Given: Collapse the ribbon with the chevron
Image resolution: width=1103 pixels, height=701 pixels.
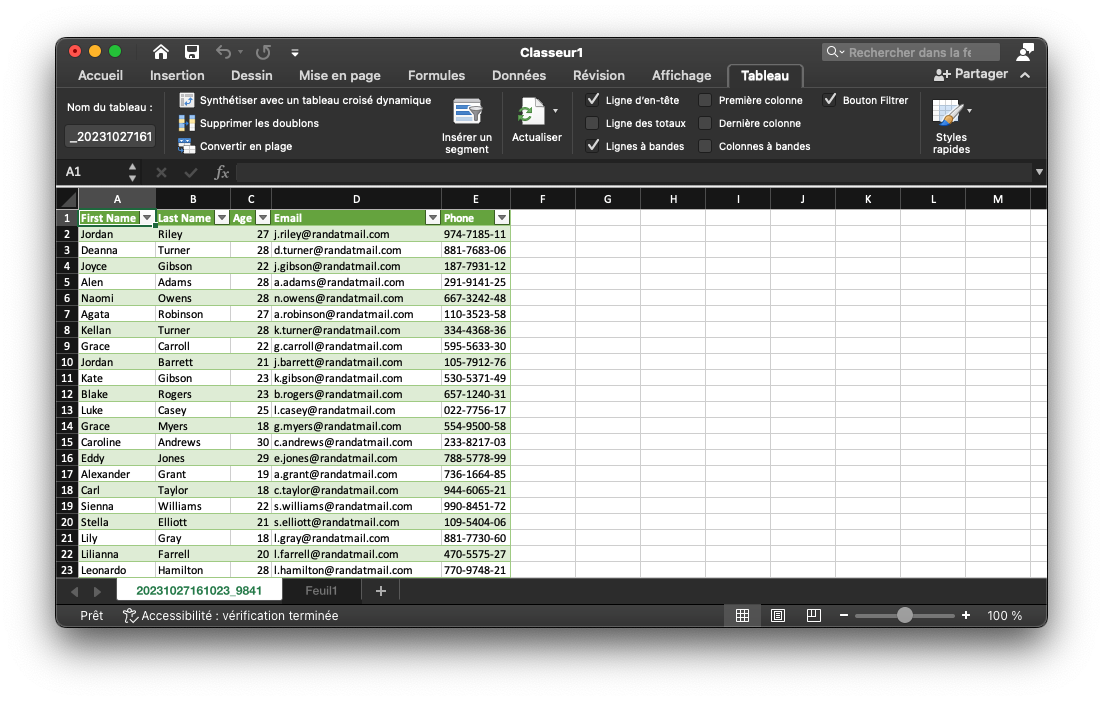Looking at the screenshot, I should [1025, 75].
